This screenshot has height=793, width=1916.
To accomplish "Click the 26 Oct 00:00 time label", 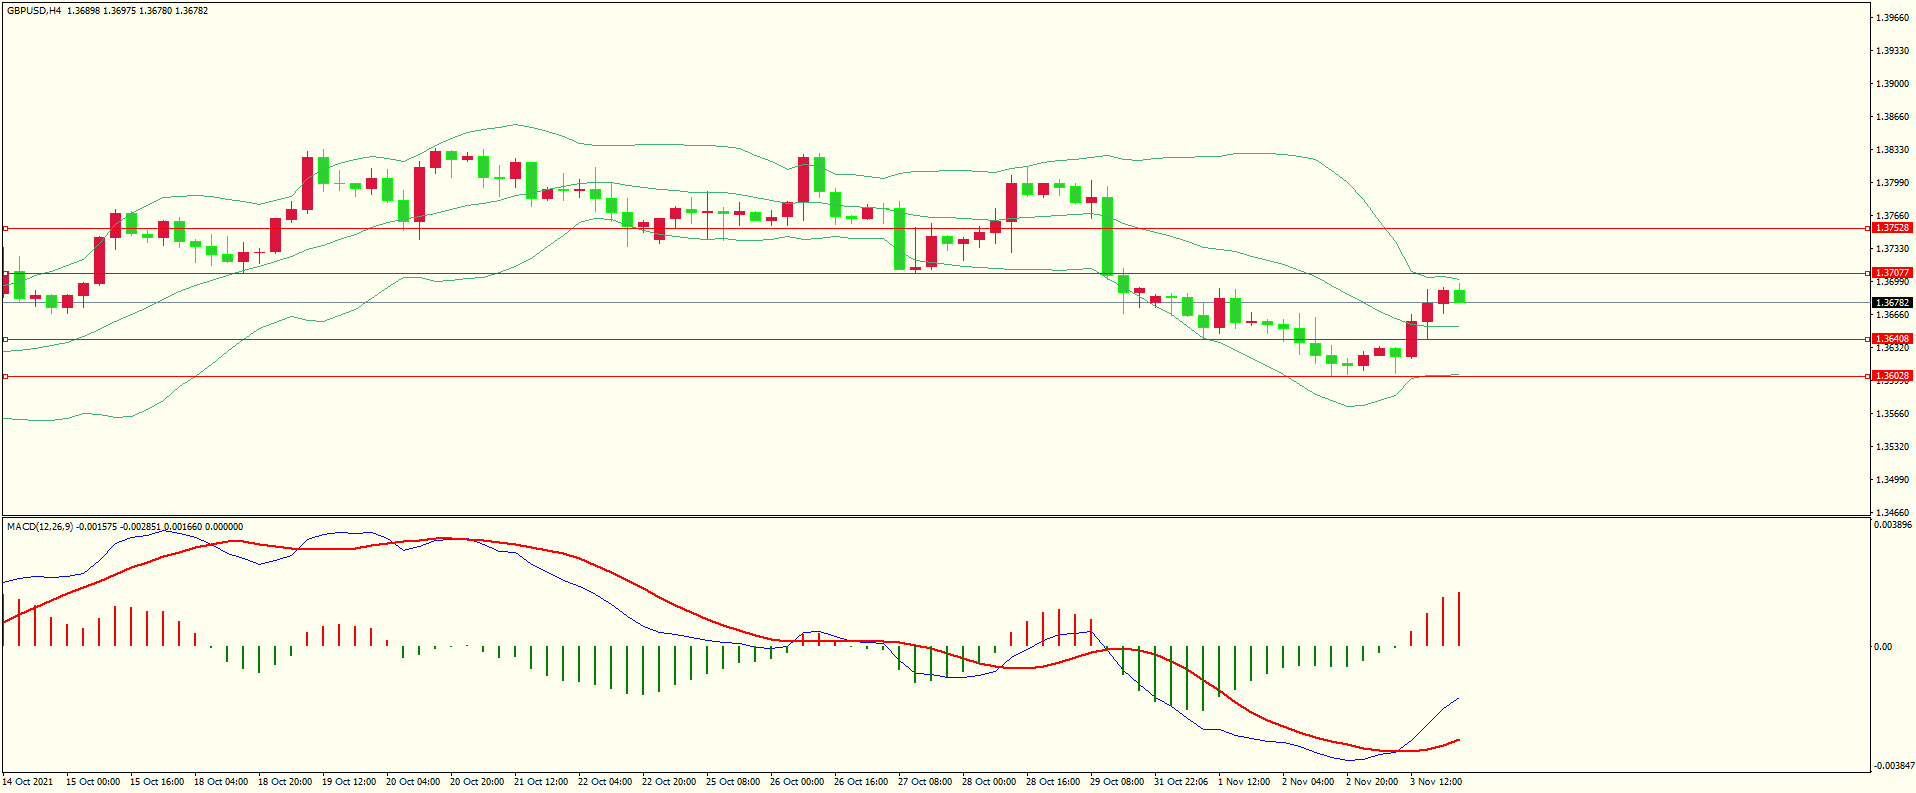I will point(797,782).
